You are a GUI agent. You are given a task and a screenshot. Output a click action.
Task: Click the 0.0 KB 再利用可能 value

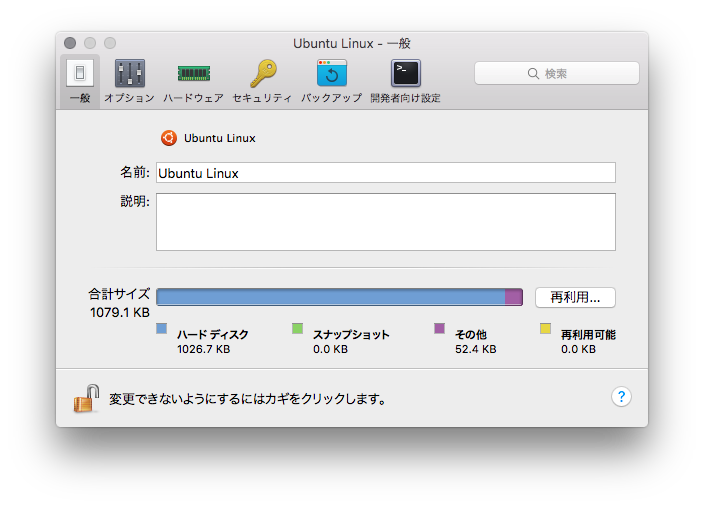click(x=578, y=349)
